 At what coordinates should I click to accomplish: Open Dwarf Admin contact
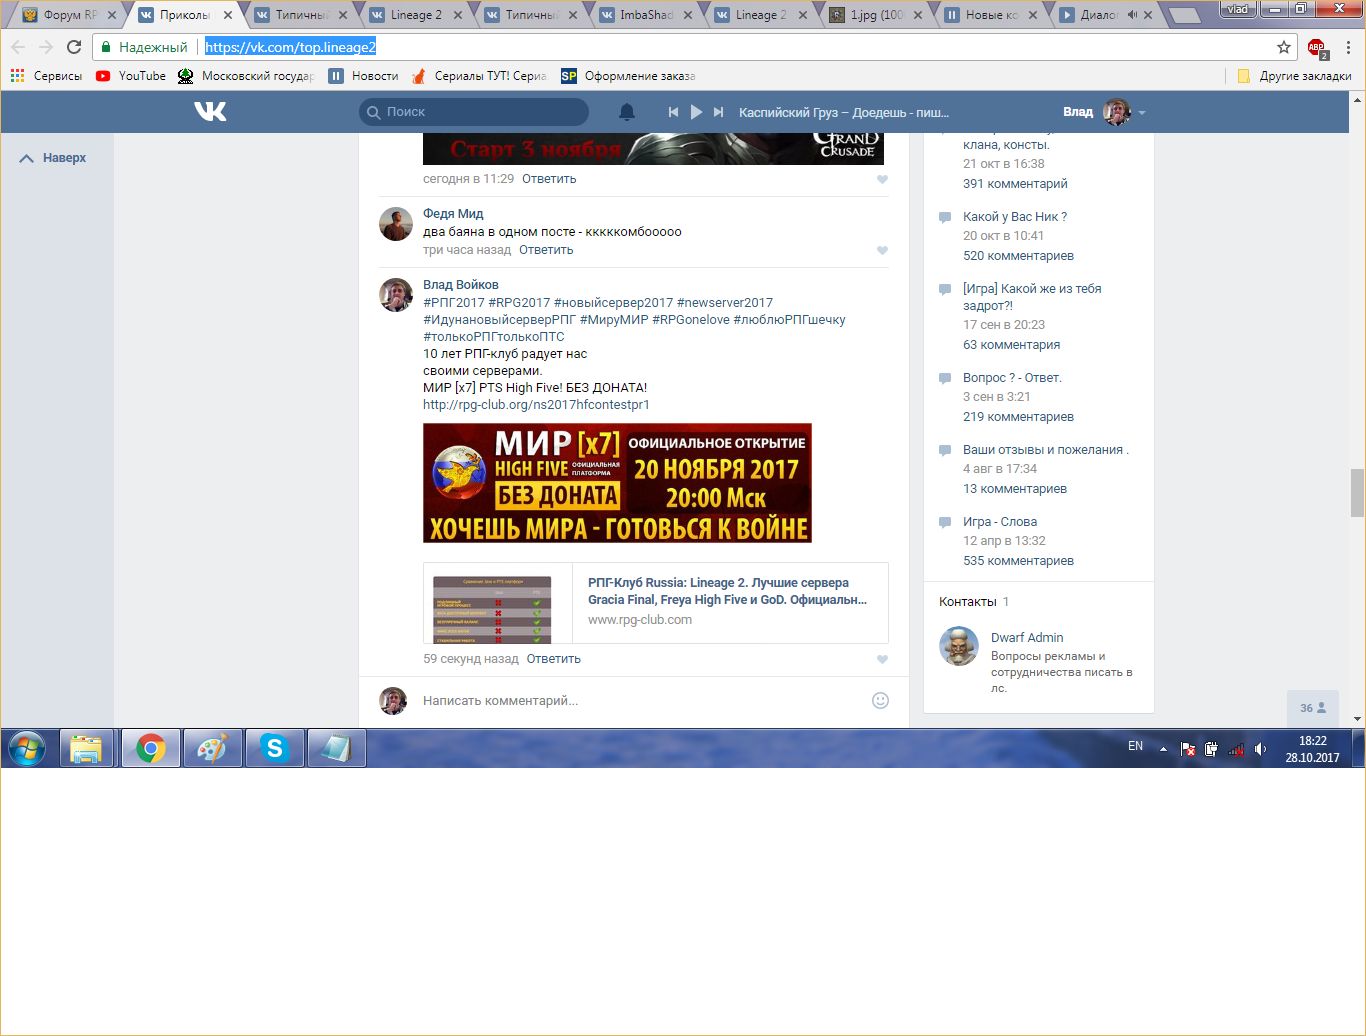1027,638
